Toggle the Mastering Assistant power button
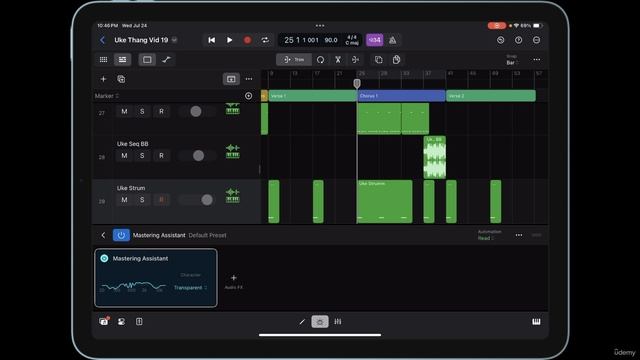The width and height of the screenshot is (640, 360). tap(121, 235)
